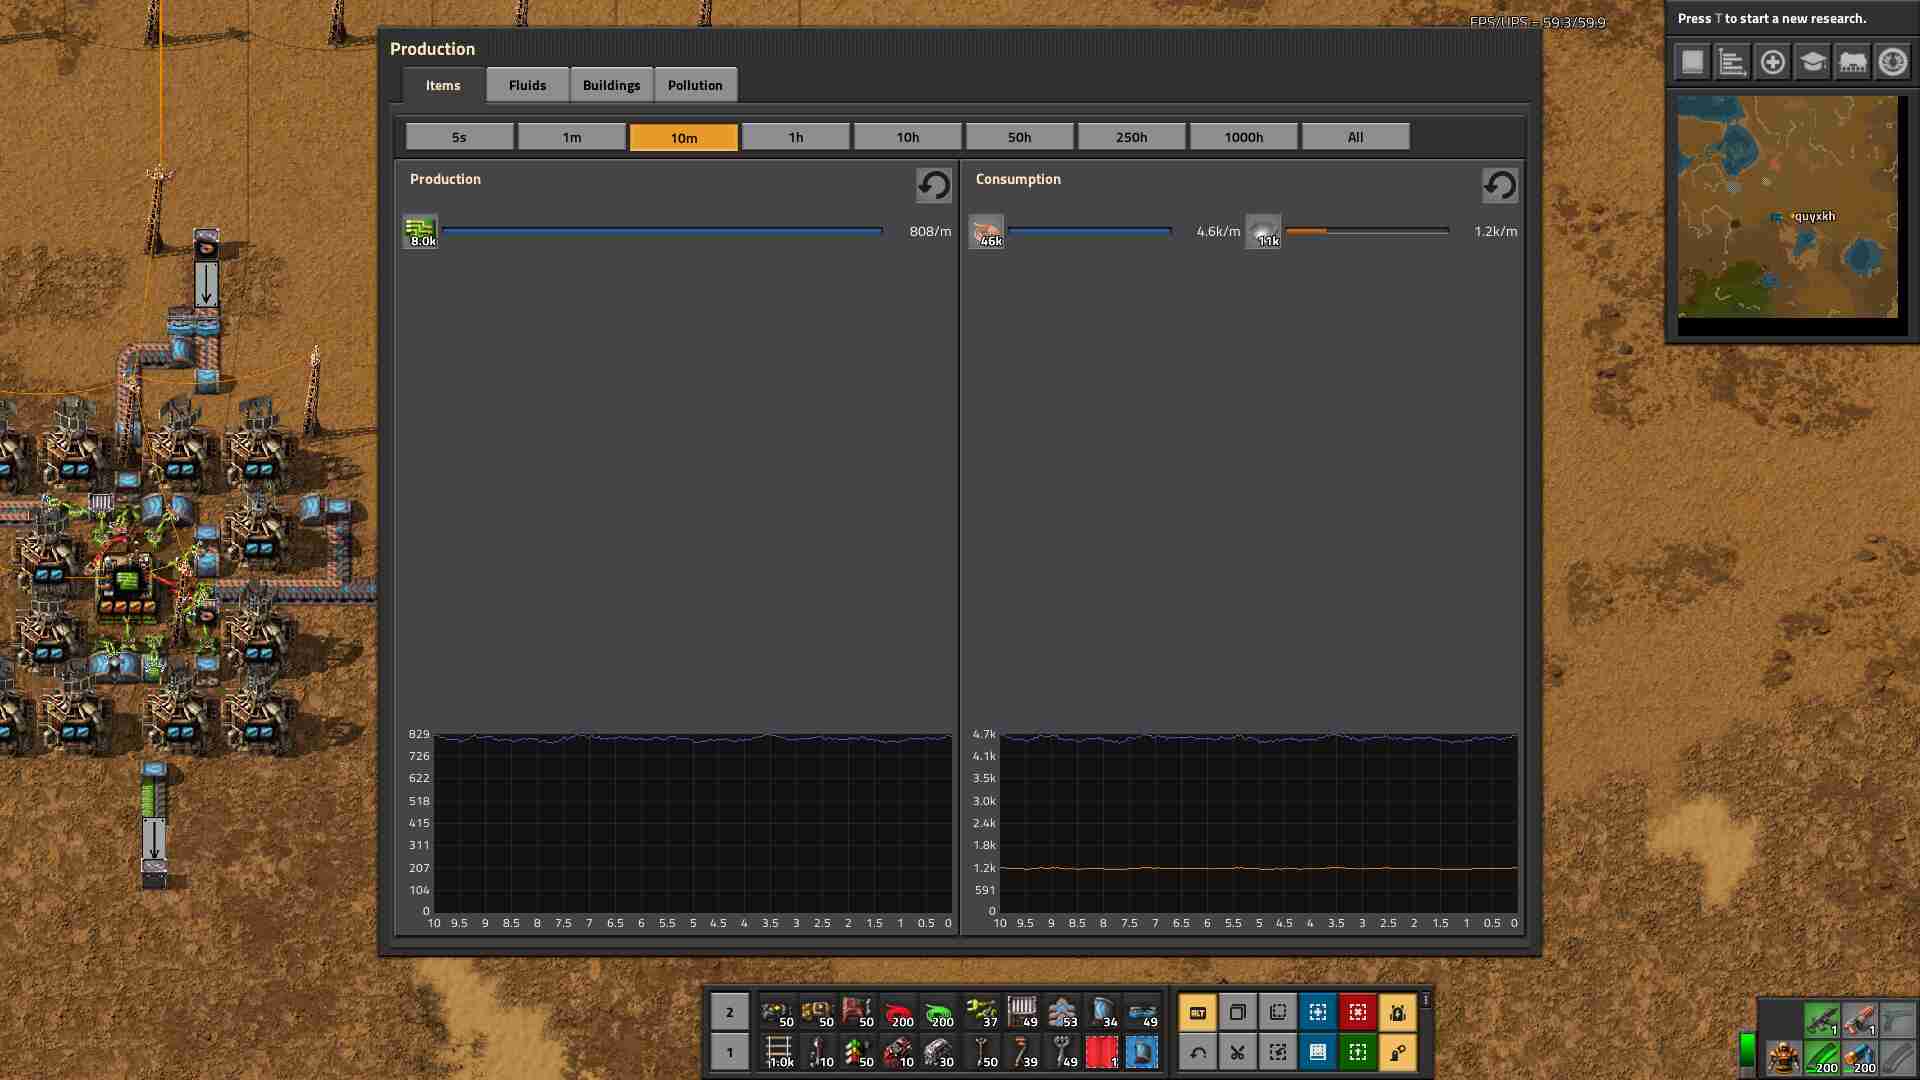Toggle the exoskeleton button
This screenshot has width=1920, height=1080.
pos(1398,1052)
